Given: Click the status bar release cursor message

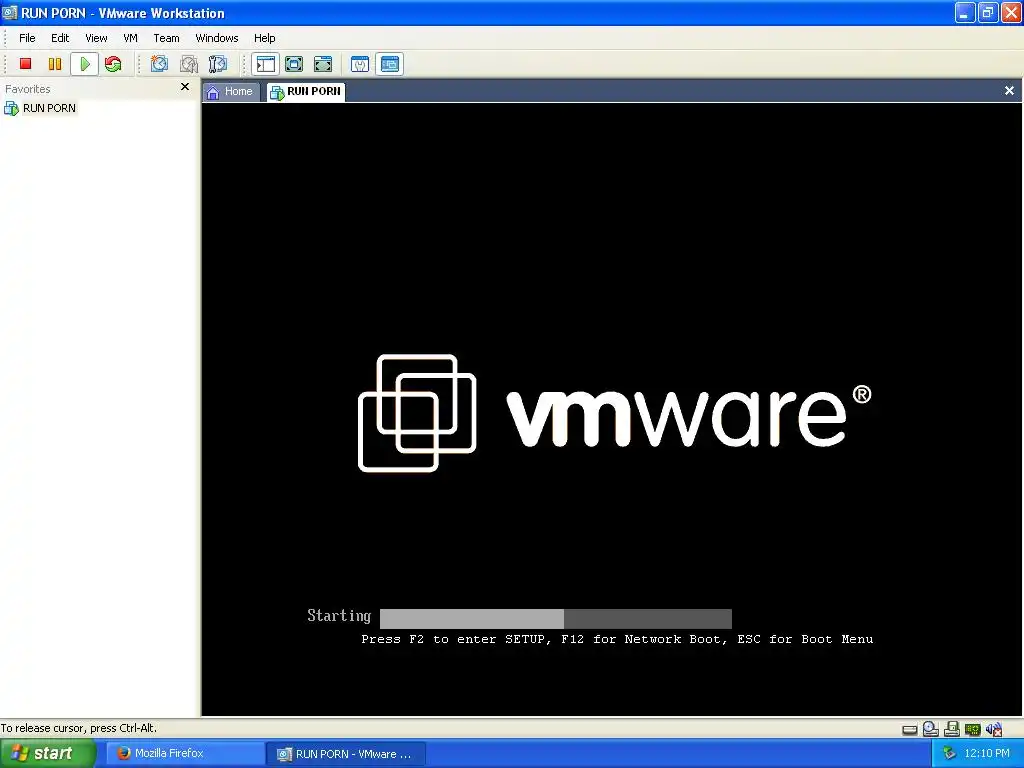Looking at the screenshot, I should click(79, 728).
